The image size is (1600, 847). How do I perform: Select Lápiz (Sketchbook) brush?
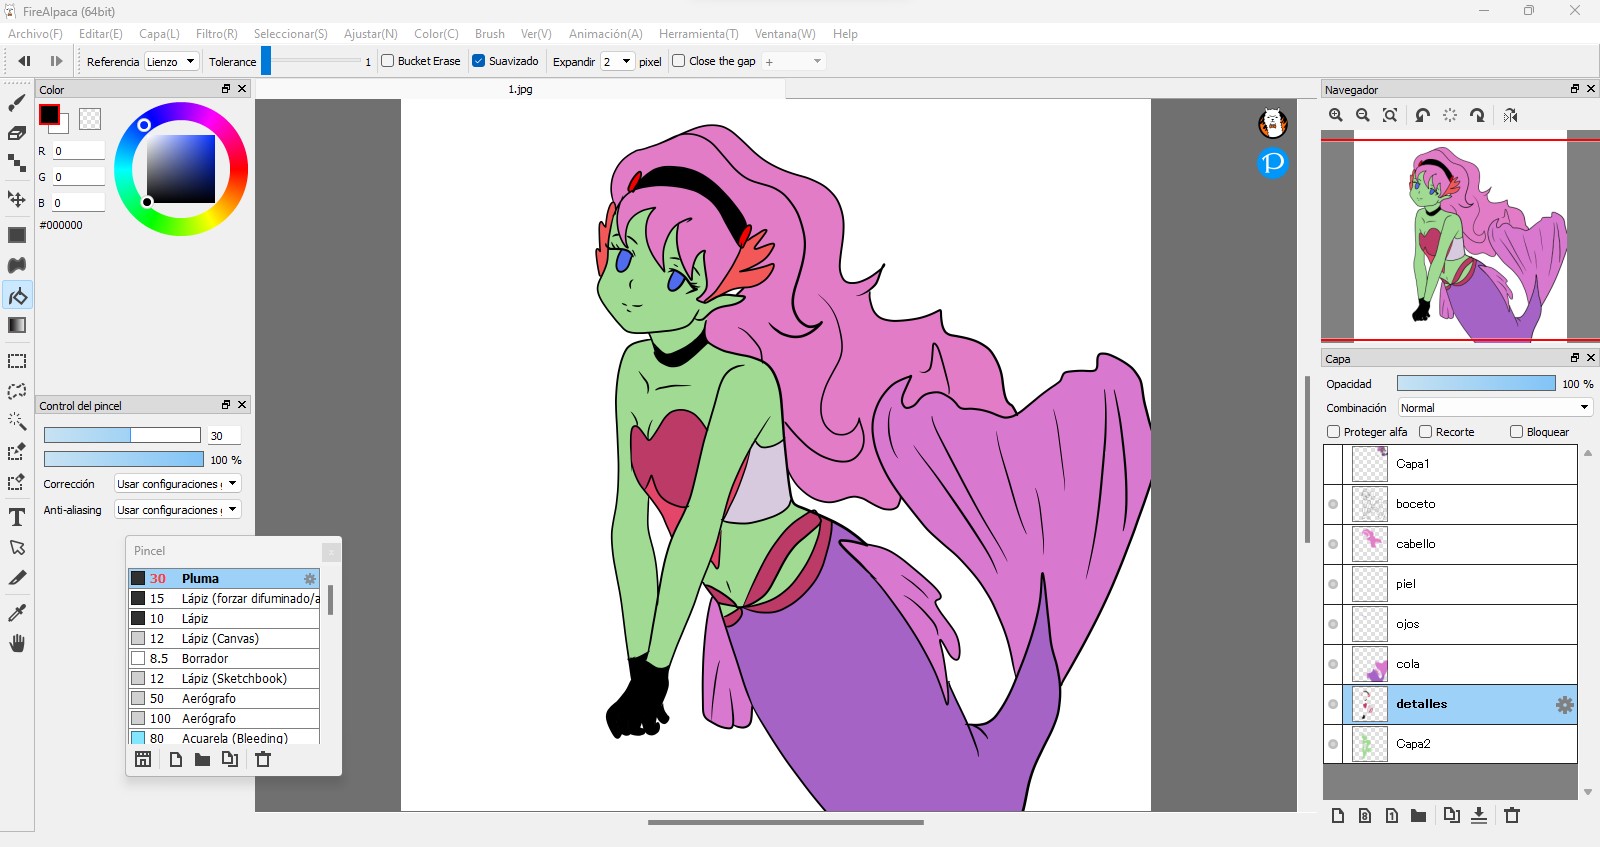(x=224, y=678)
